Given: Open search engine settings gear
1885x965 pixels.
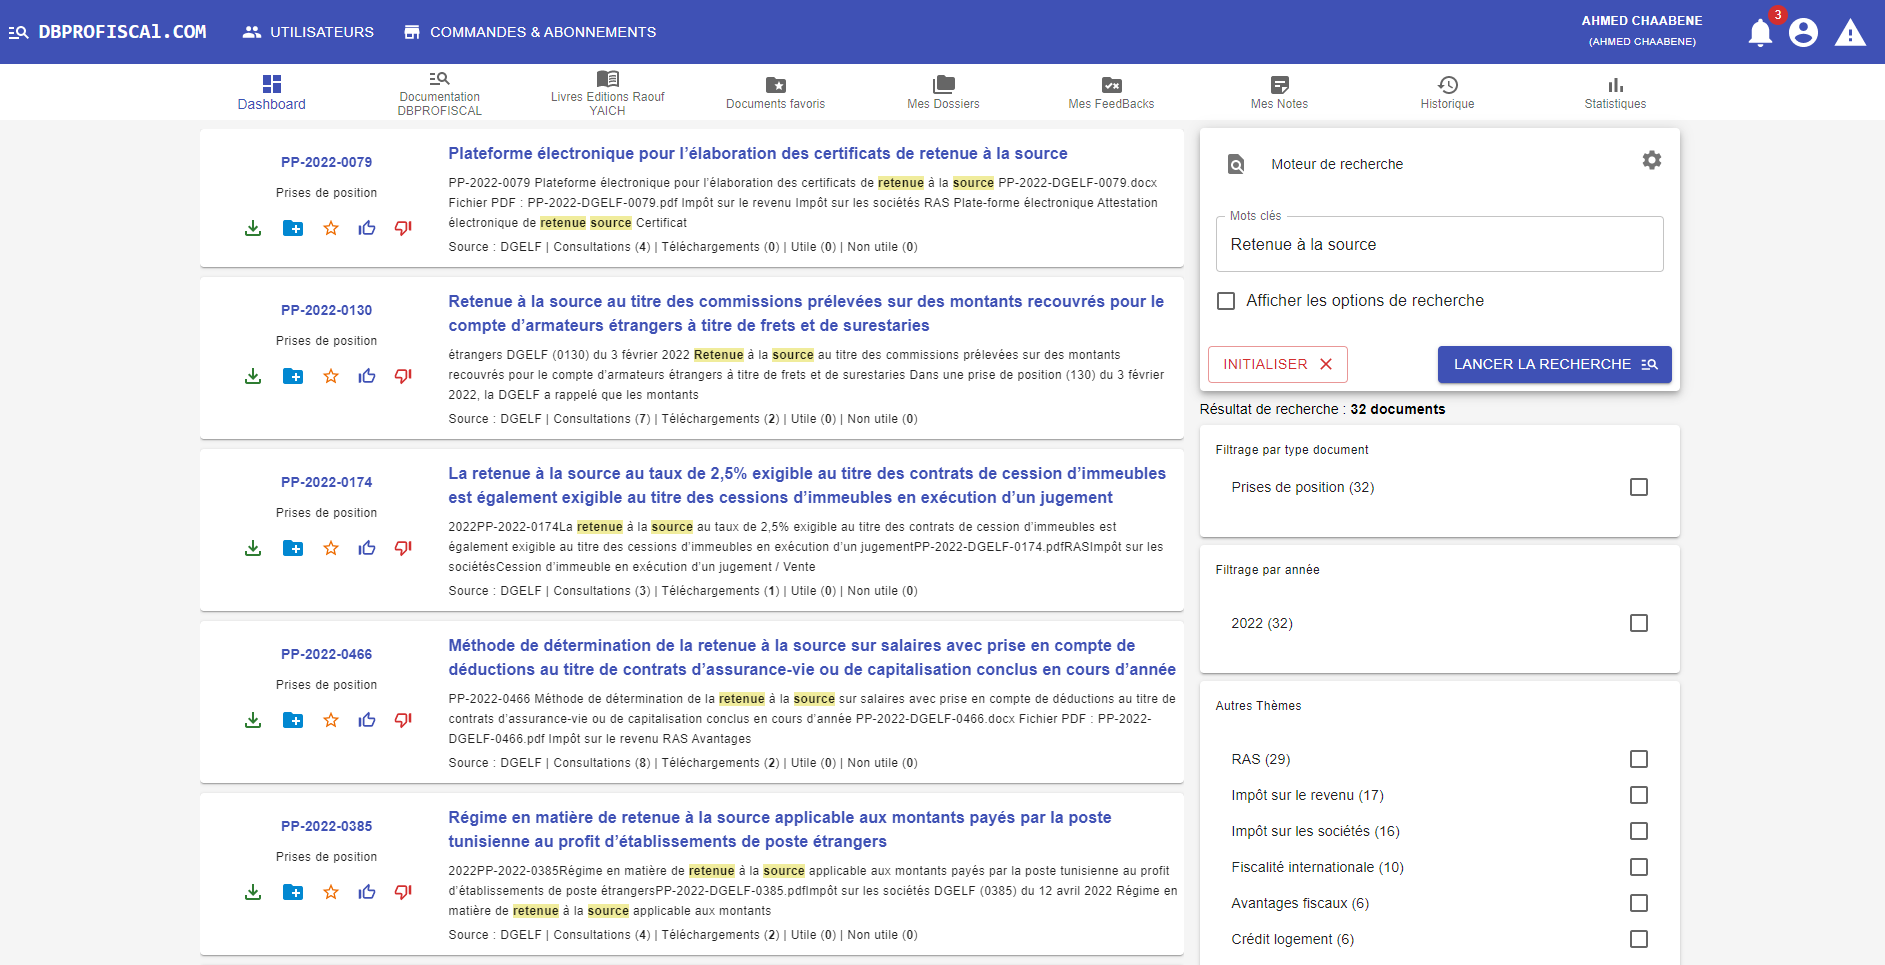Looking at the screenshot, I should click(1651, 160).
